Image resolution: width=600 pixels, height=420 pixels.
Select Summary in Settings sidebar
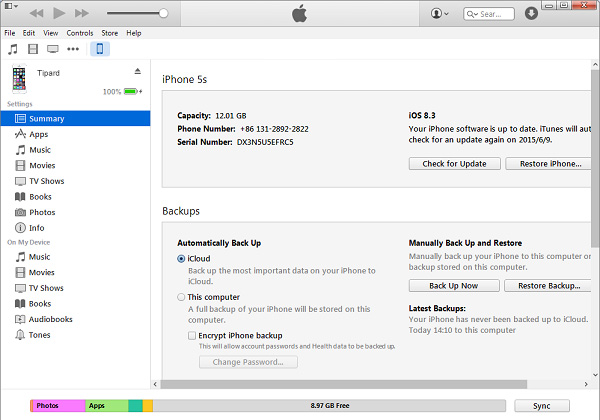click(x=75, y=119)
